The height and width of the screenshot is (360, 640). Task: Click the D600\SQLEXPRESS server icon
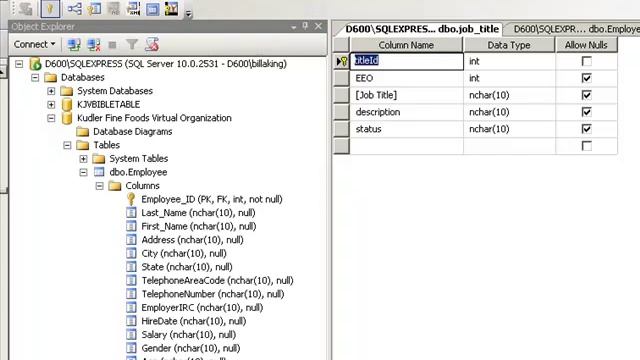tap(36, 64)
